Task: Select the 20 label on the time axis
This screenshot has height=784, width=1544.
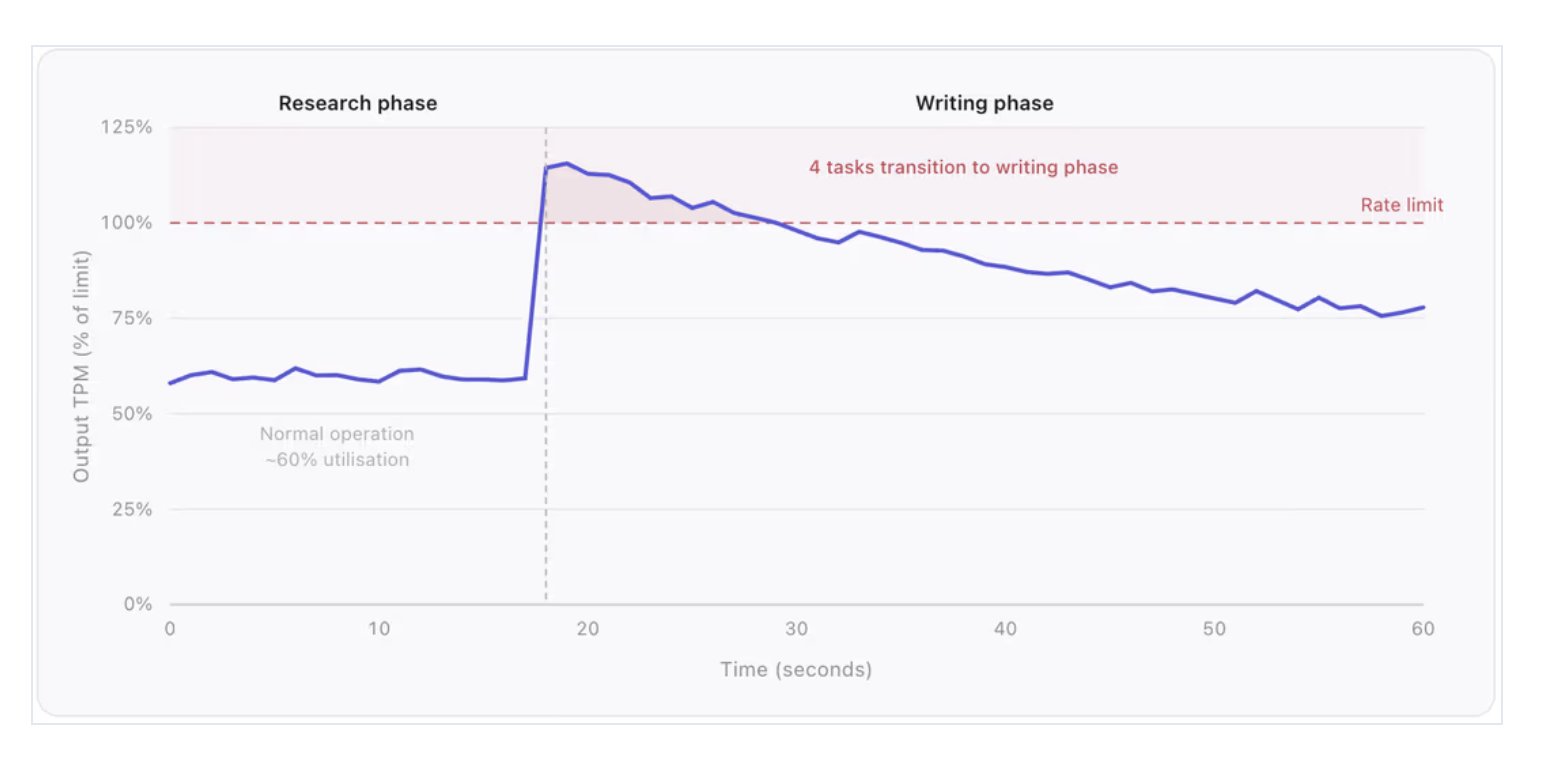Action: click(587, 629)
